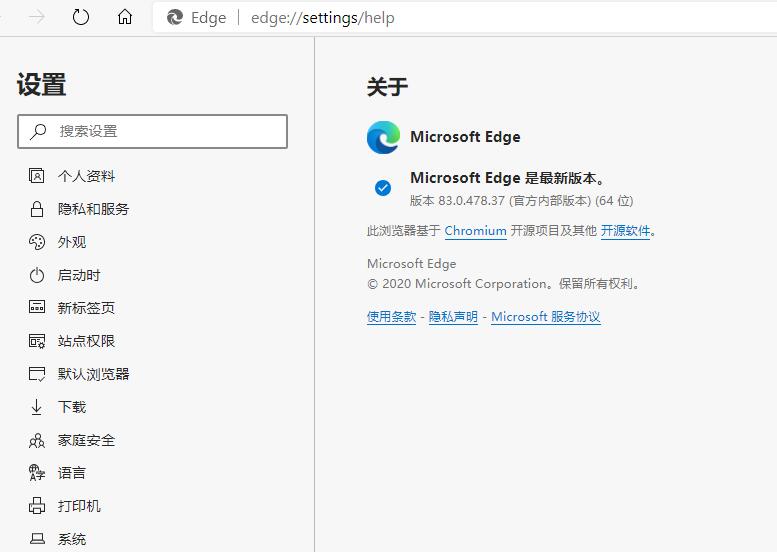Click the forward navigation arrow
The width and height of the screenshot is (777, 552).
coord(37,17)
